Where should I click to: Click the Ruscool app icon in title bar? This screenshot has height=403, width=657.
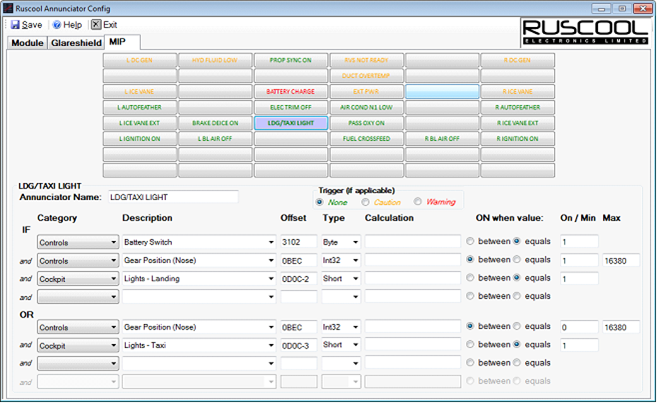click(8, 8)
